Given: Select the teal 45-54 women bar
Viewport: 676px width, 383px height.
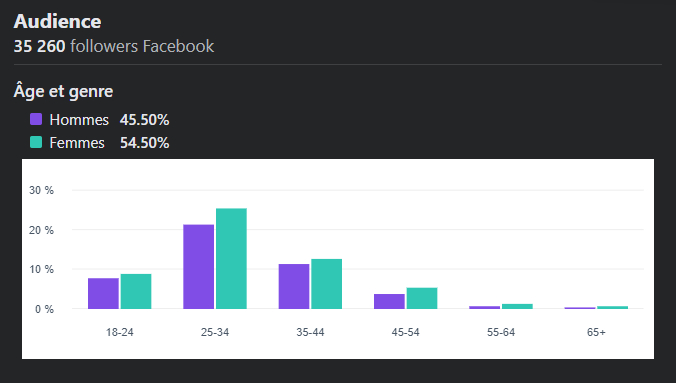Looking at the screenshot, I should pos(422,298).
